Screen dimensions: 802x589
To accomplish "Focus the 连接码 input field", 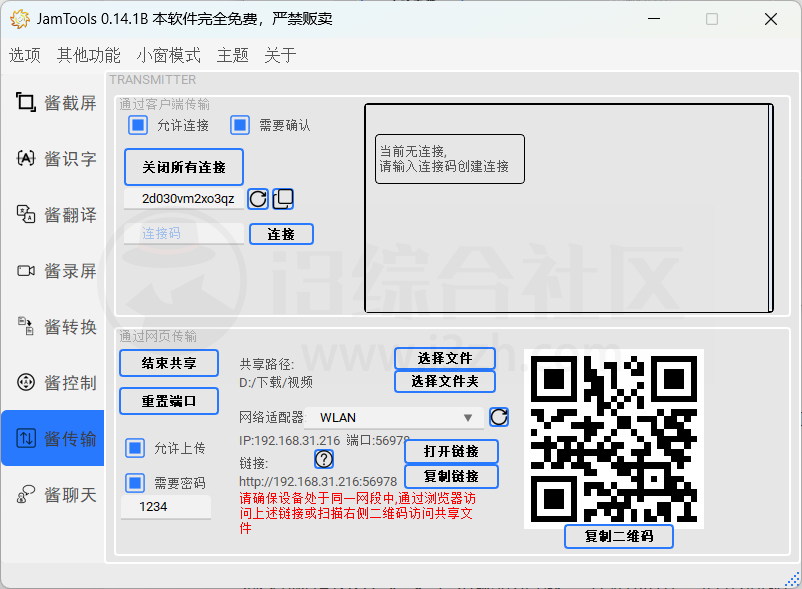I will click(184, 234).
